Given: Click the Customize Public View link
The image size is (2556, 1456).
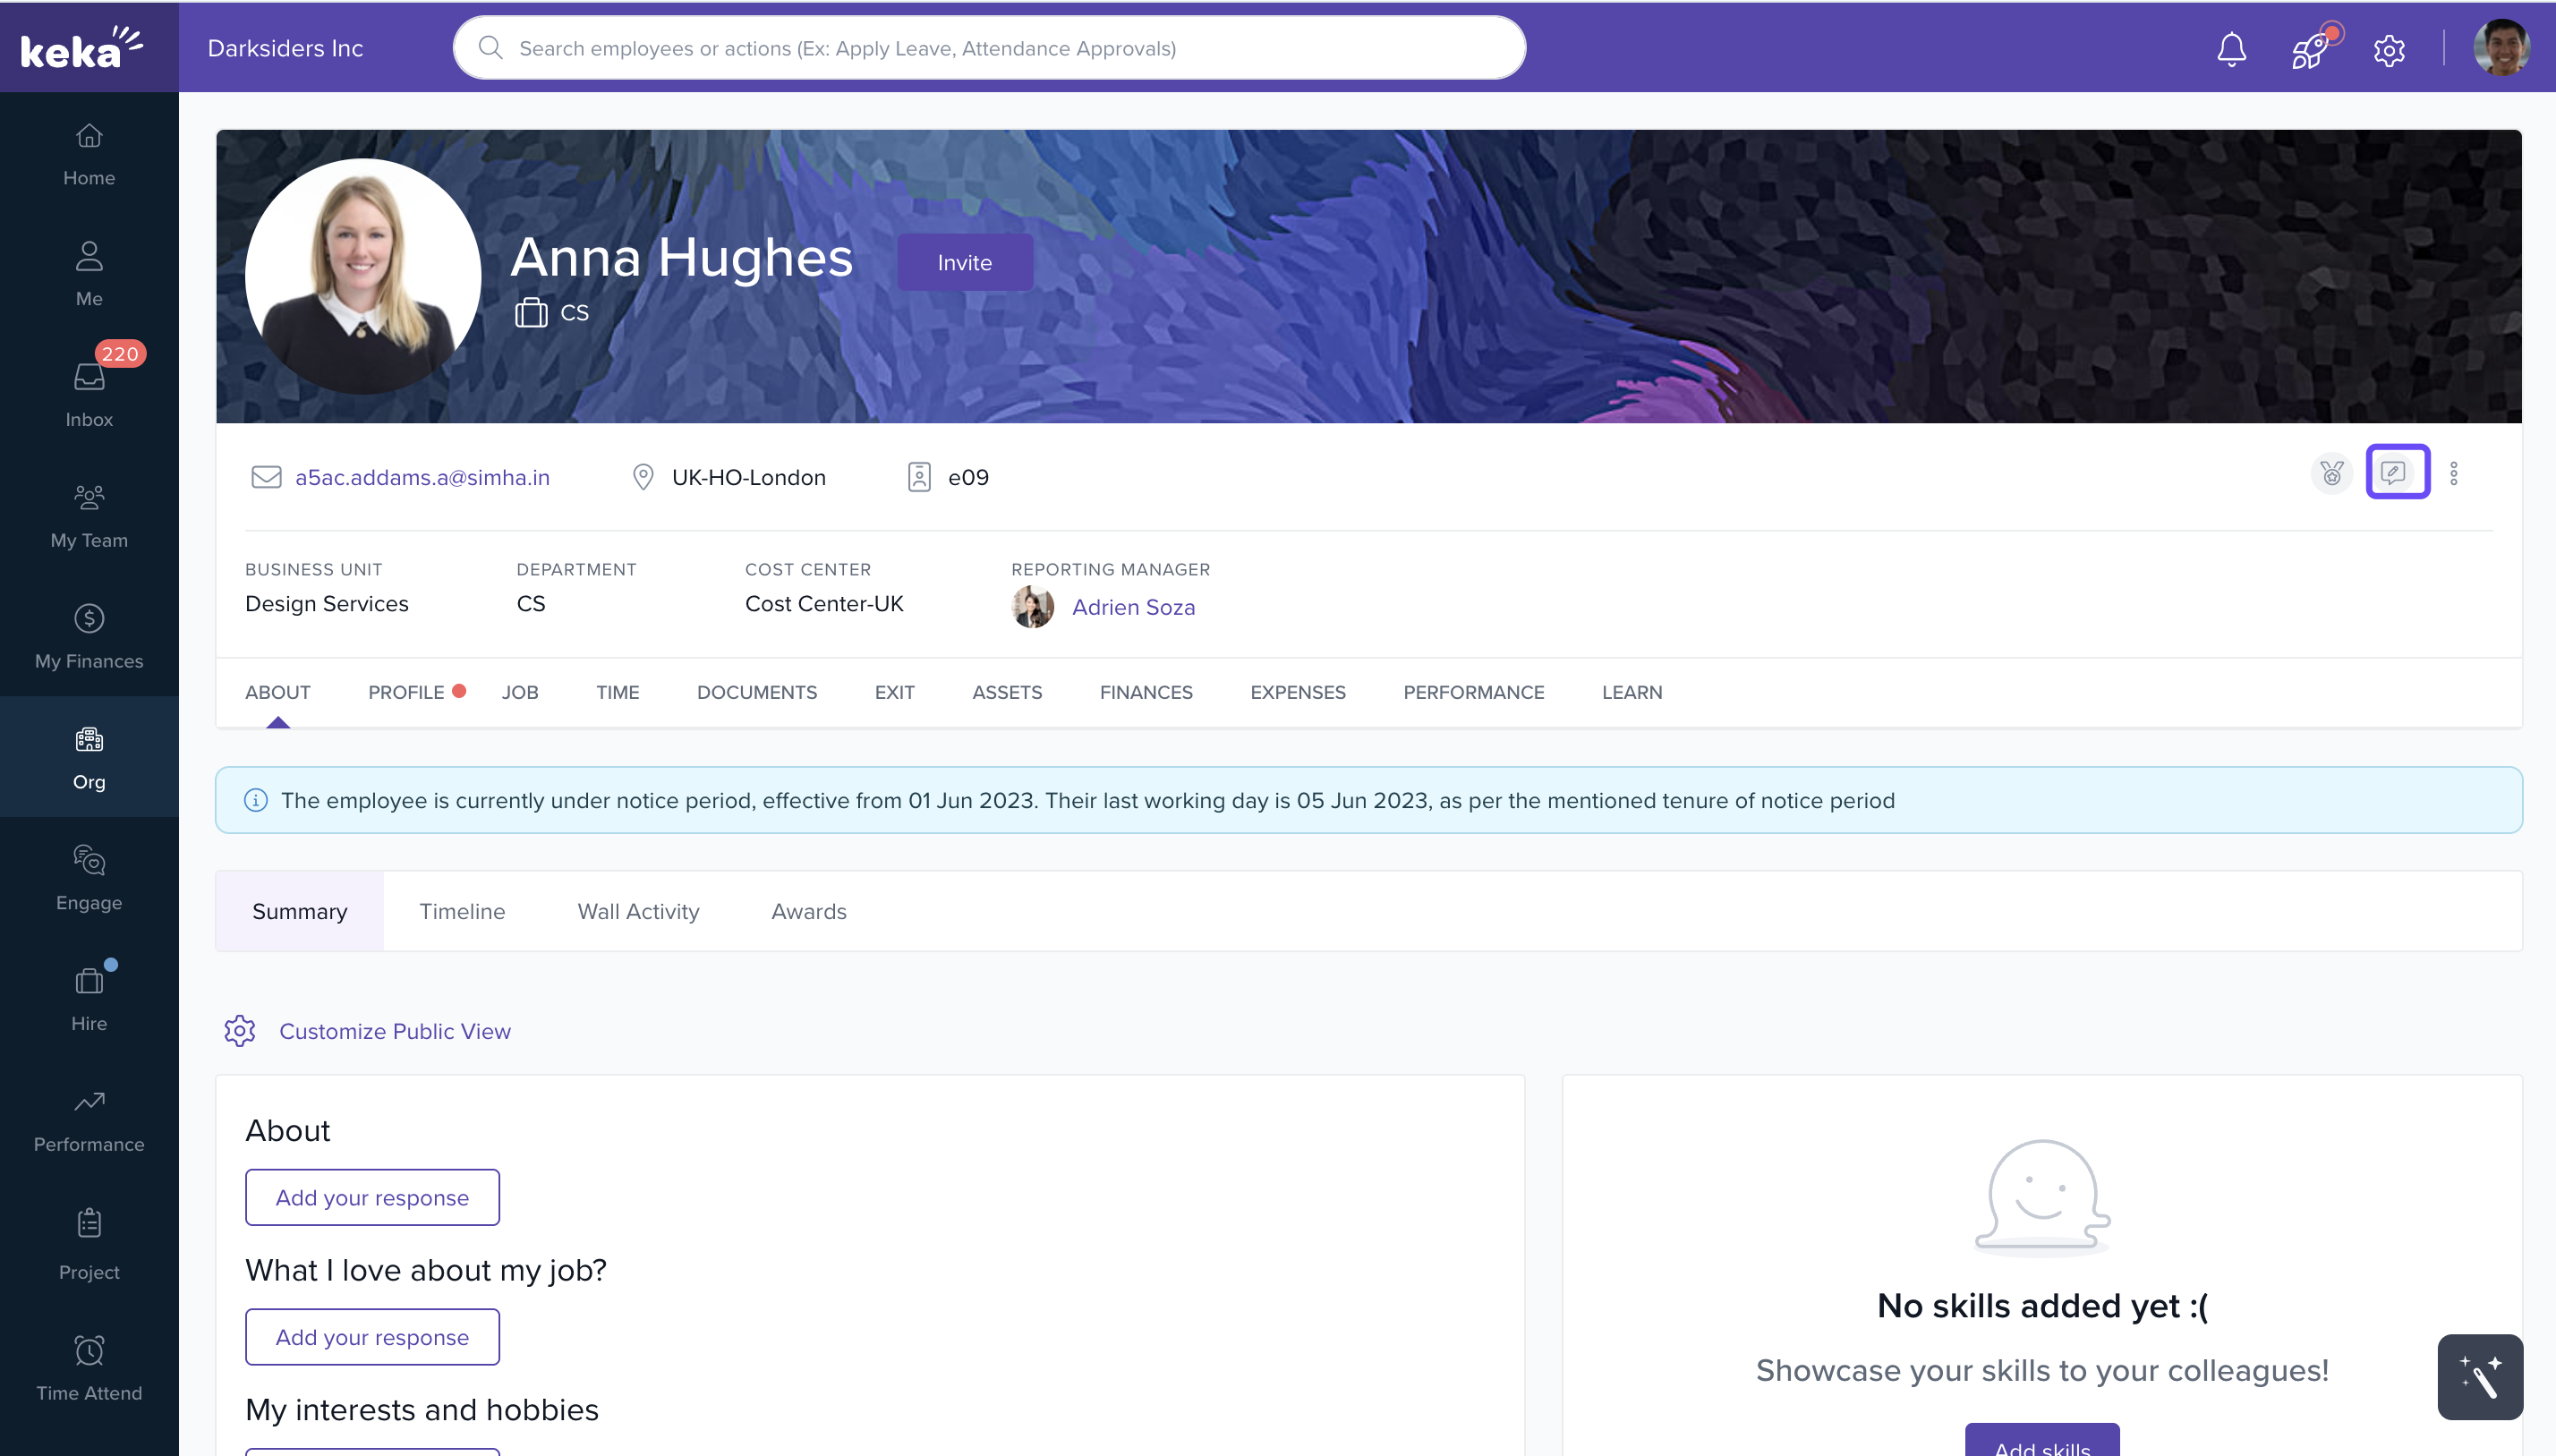Looking at the screenshot, I should click(394, 1031).
